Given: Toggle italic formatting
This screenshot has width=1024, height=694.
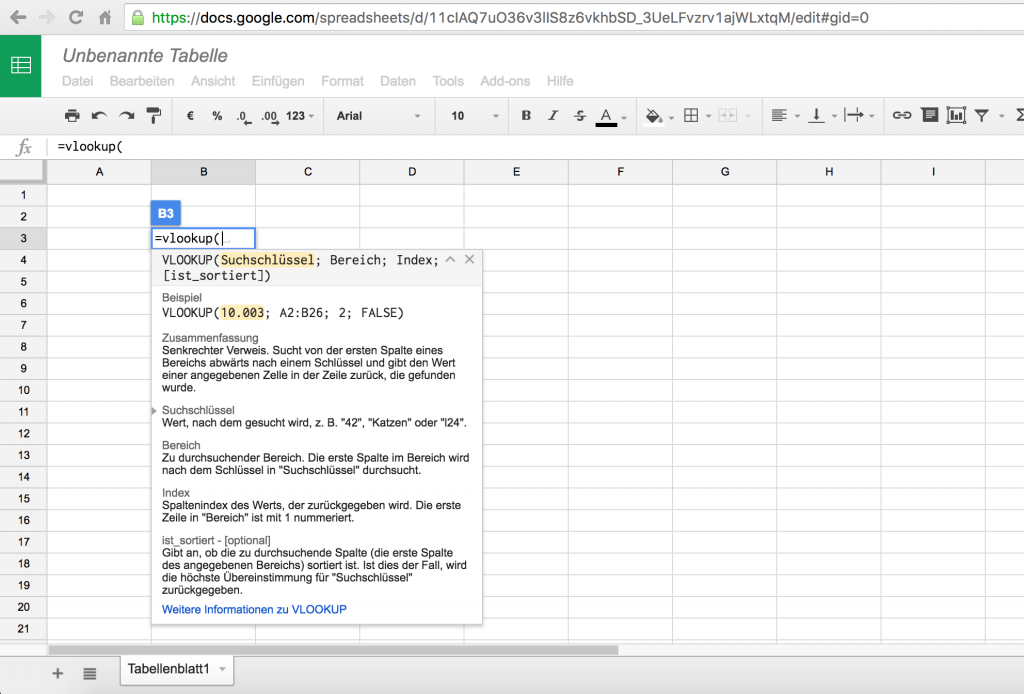Looking at the screenshot, I should tap(551, 115).
